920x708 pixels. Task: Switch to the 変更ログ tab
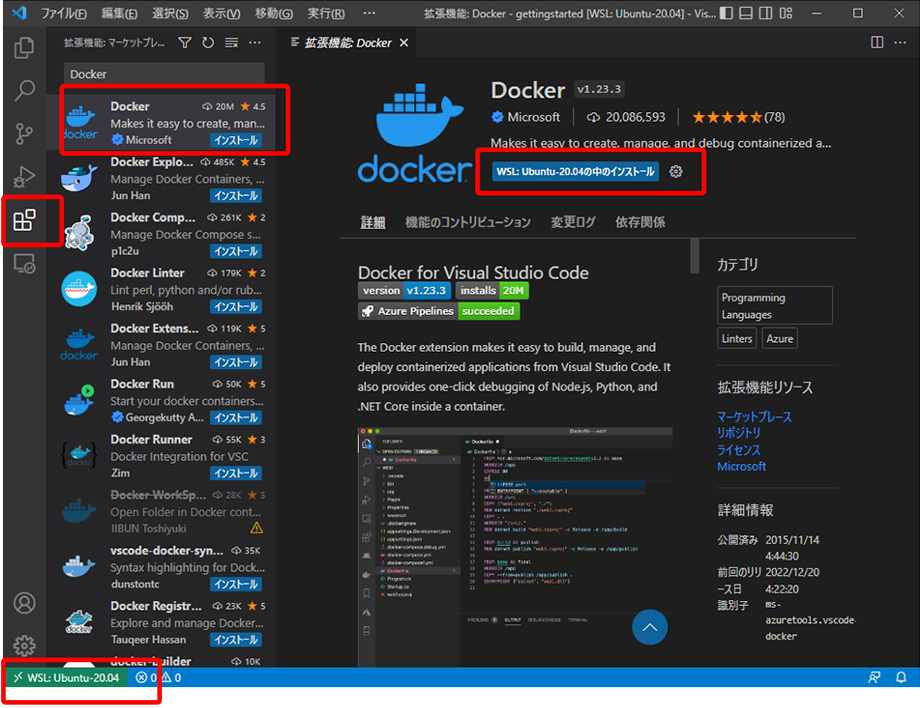tap(573, 222)
